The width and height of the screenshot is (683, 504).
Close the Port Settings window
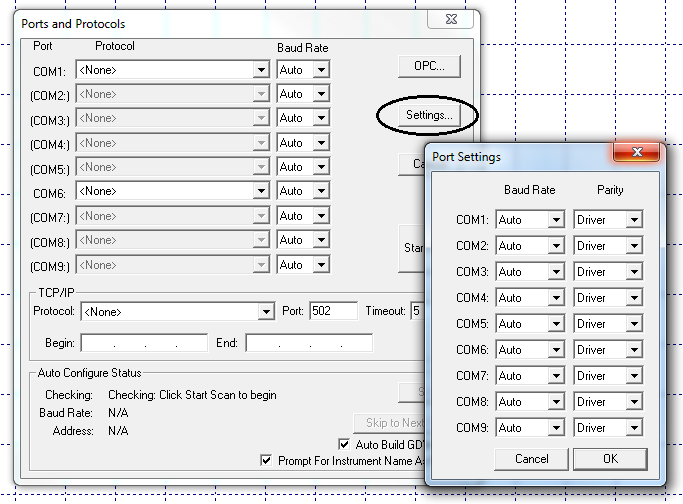pyautogui.click(x=635, y=155)
